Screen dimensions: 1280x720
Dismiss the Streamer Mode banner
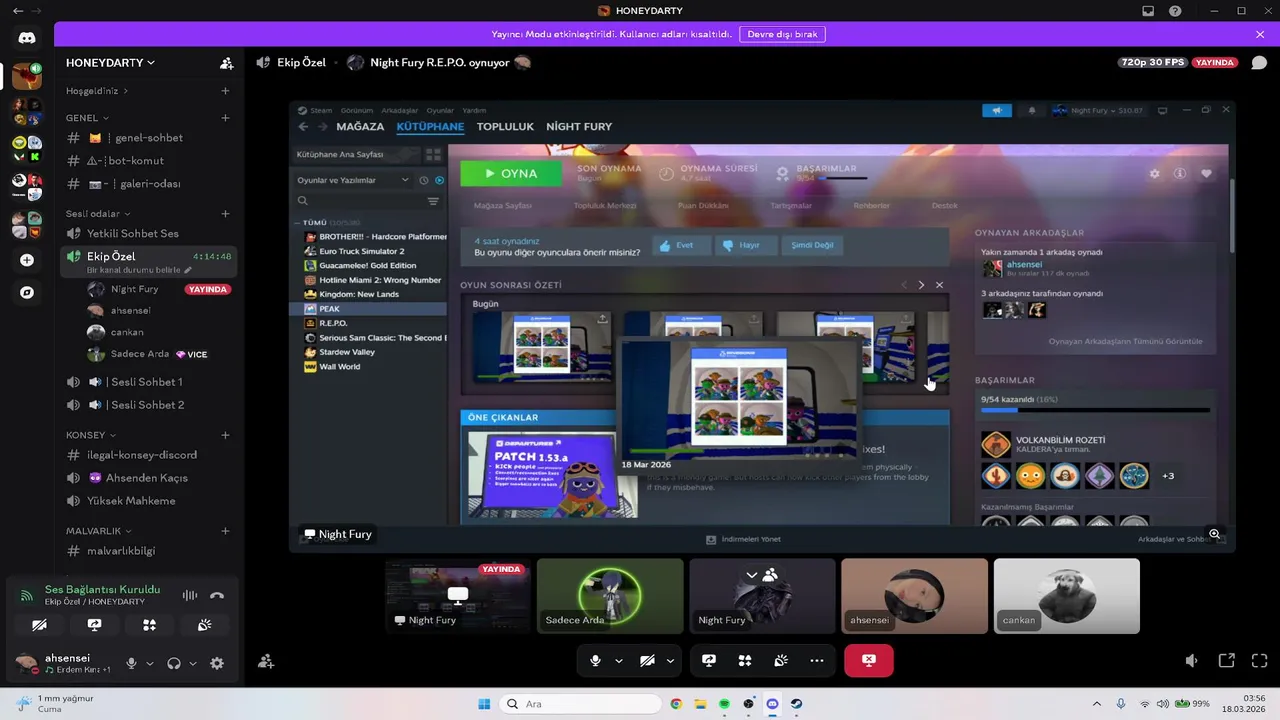[1260, 34]
